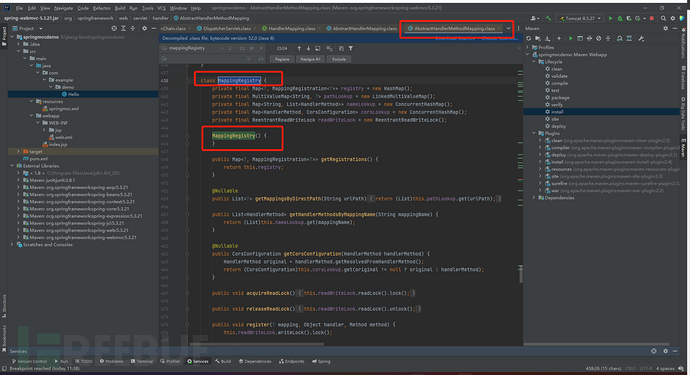Screen dimensions: 690x375
Task: Toggle Maven skip tests mode icon
Action: click(598, 39)
